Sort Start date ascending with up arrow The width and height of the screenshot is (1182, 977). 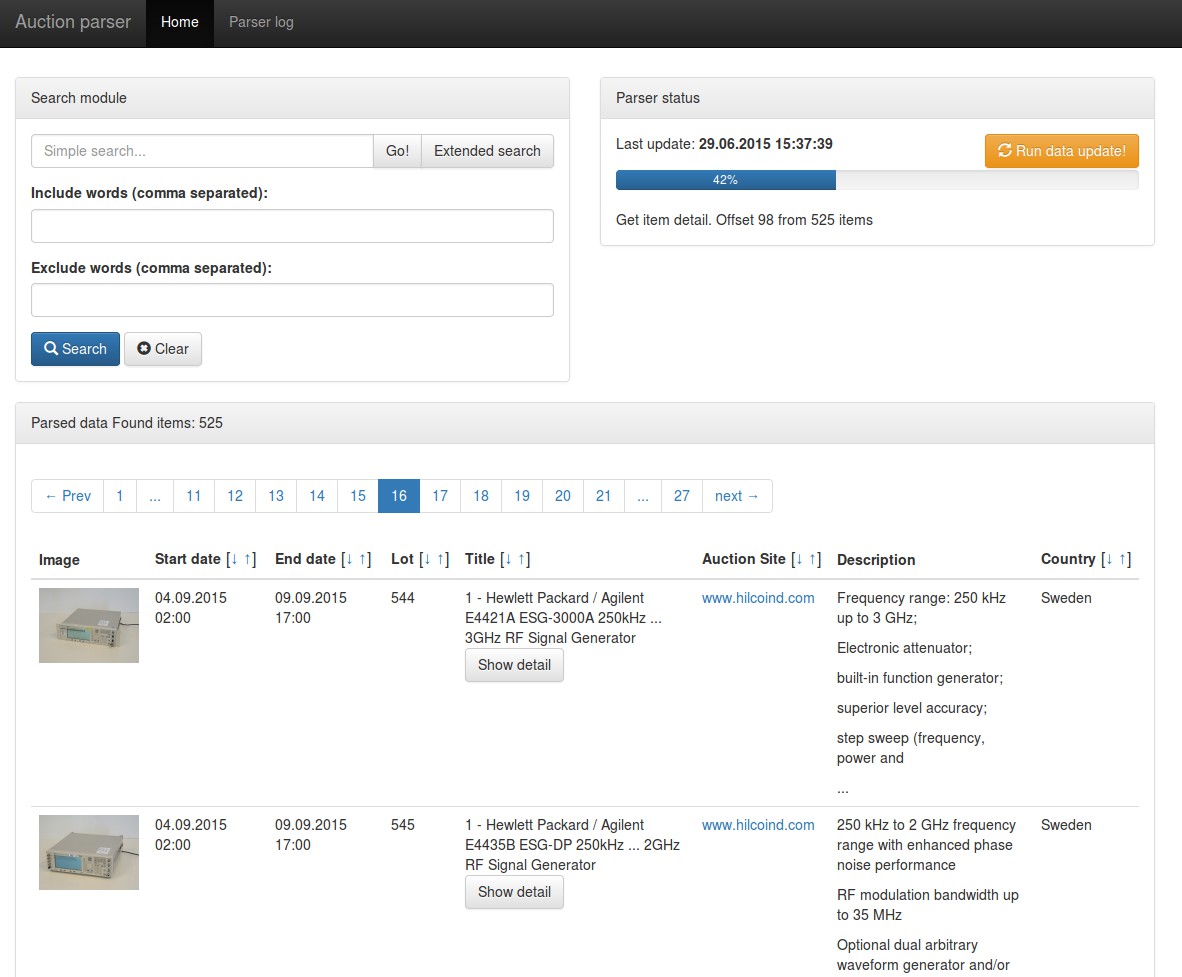click(x=248, y=559)
